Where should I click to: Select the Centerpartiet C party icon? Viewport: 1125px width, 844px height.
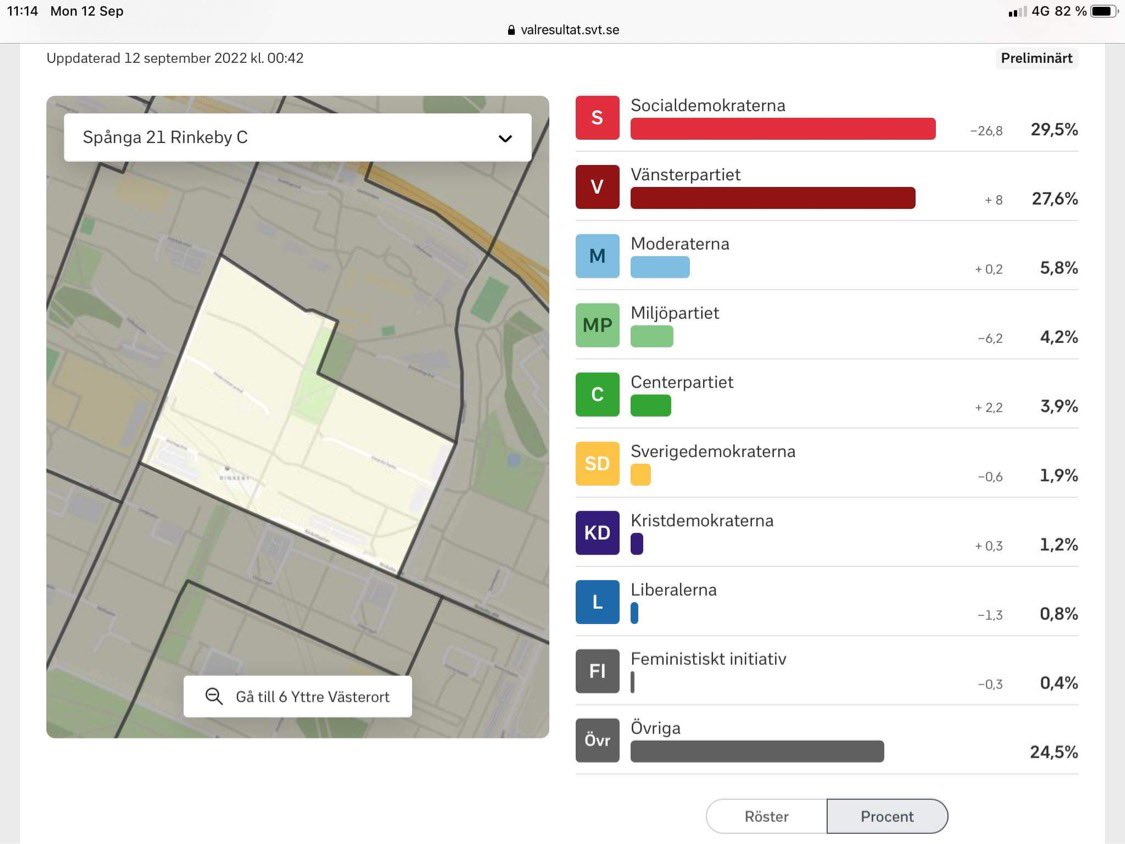(x=596, y=394)
